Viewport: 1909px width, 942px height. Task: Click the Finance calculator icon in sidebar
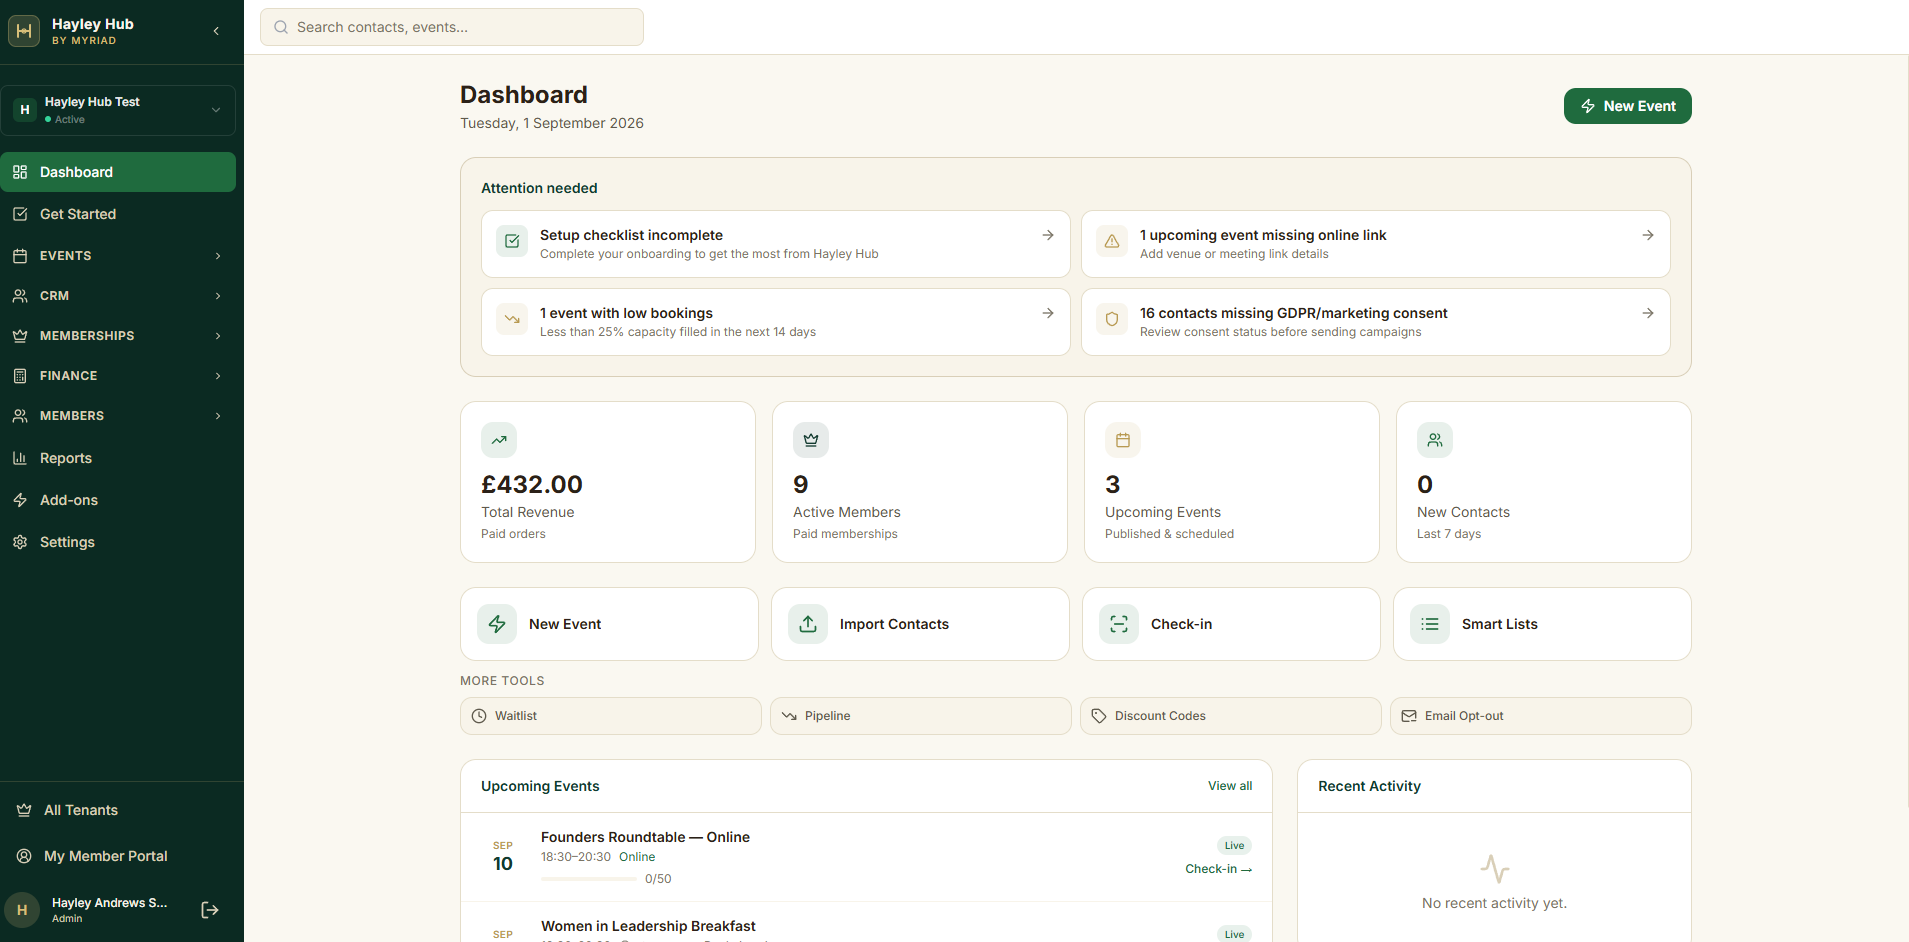[x=20, y=376]
